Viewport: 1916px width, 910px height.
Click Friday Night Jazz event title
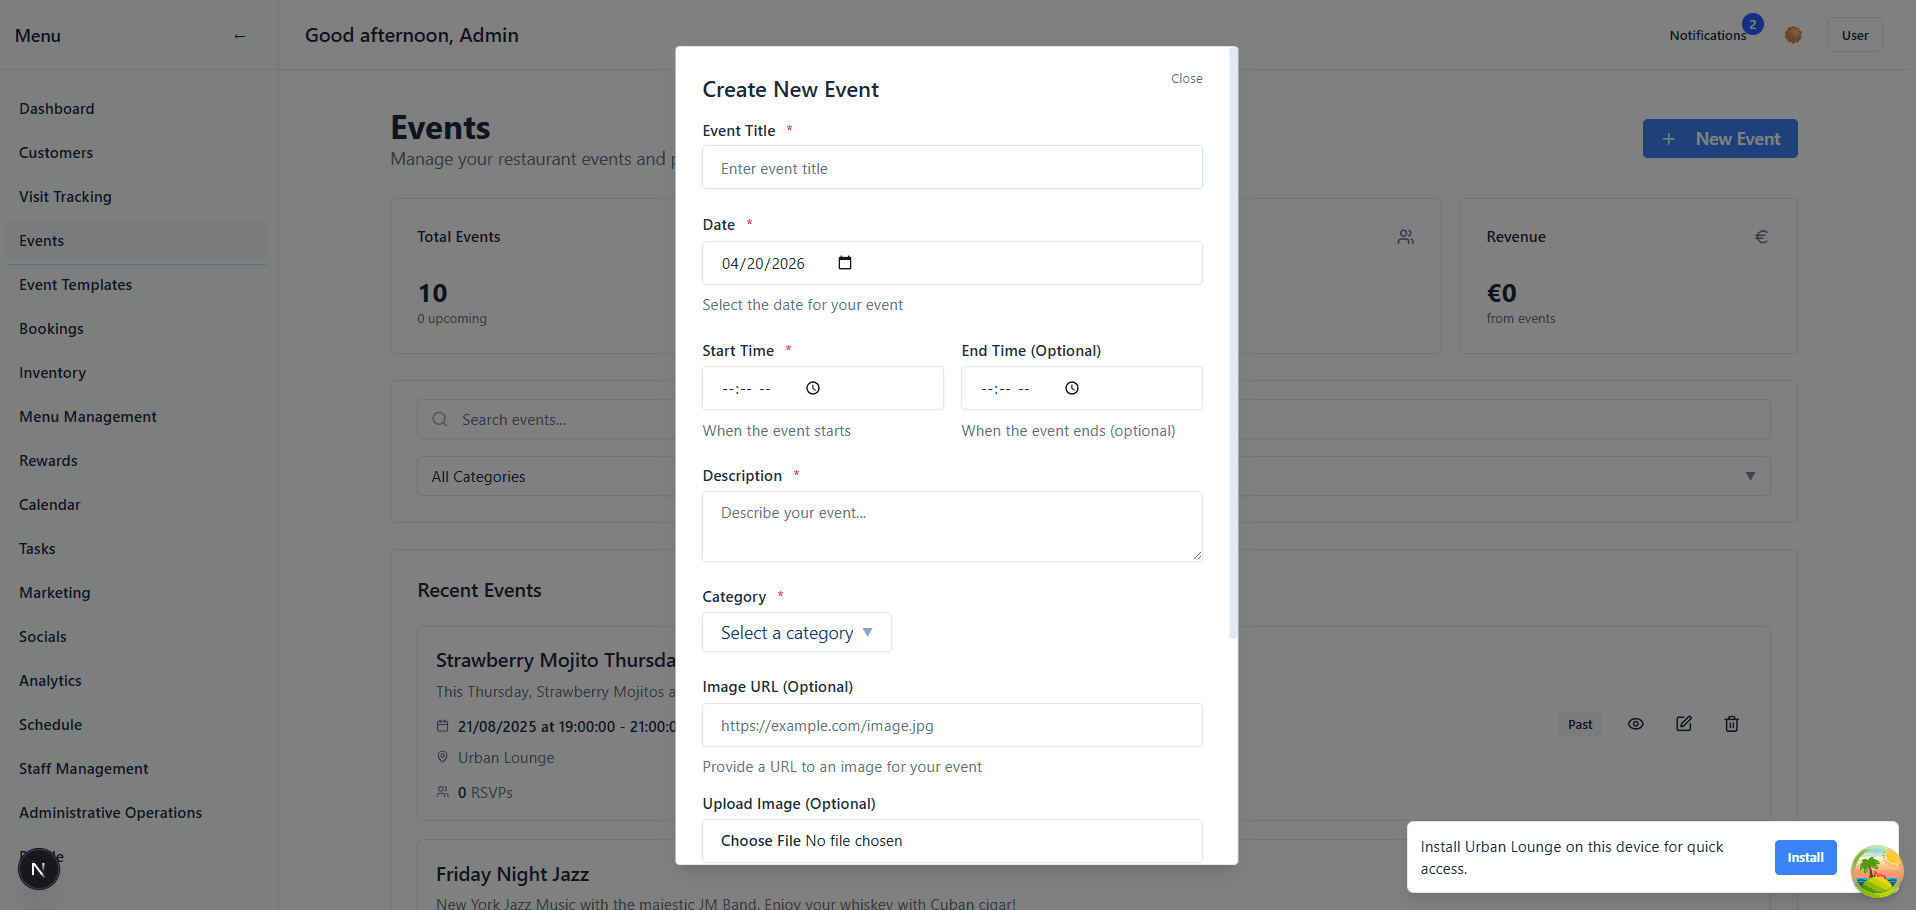click(x=512, y=874)
